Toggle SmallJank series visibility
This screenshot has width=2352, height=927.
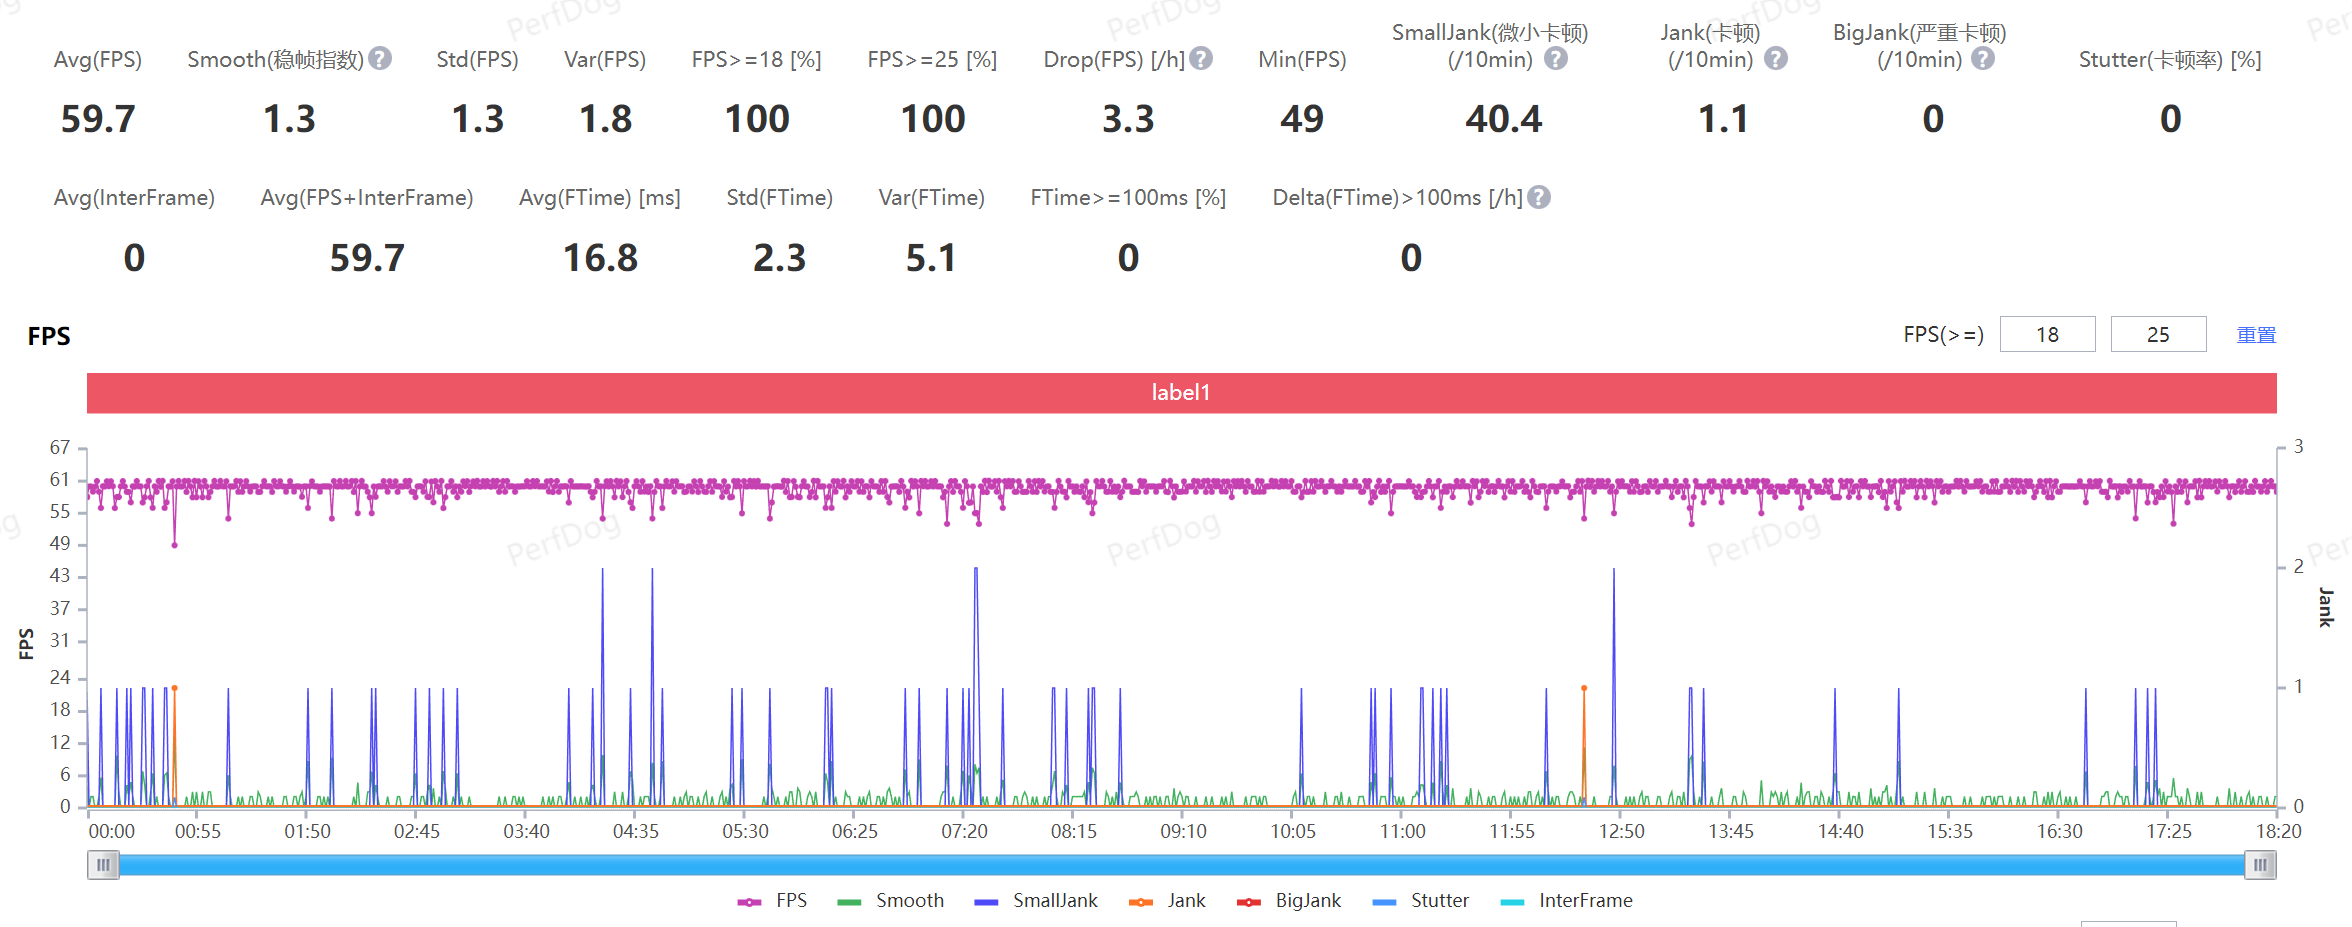pos(1036,901)
